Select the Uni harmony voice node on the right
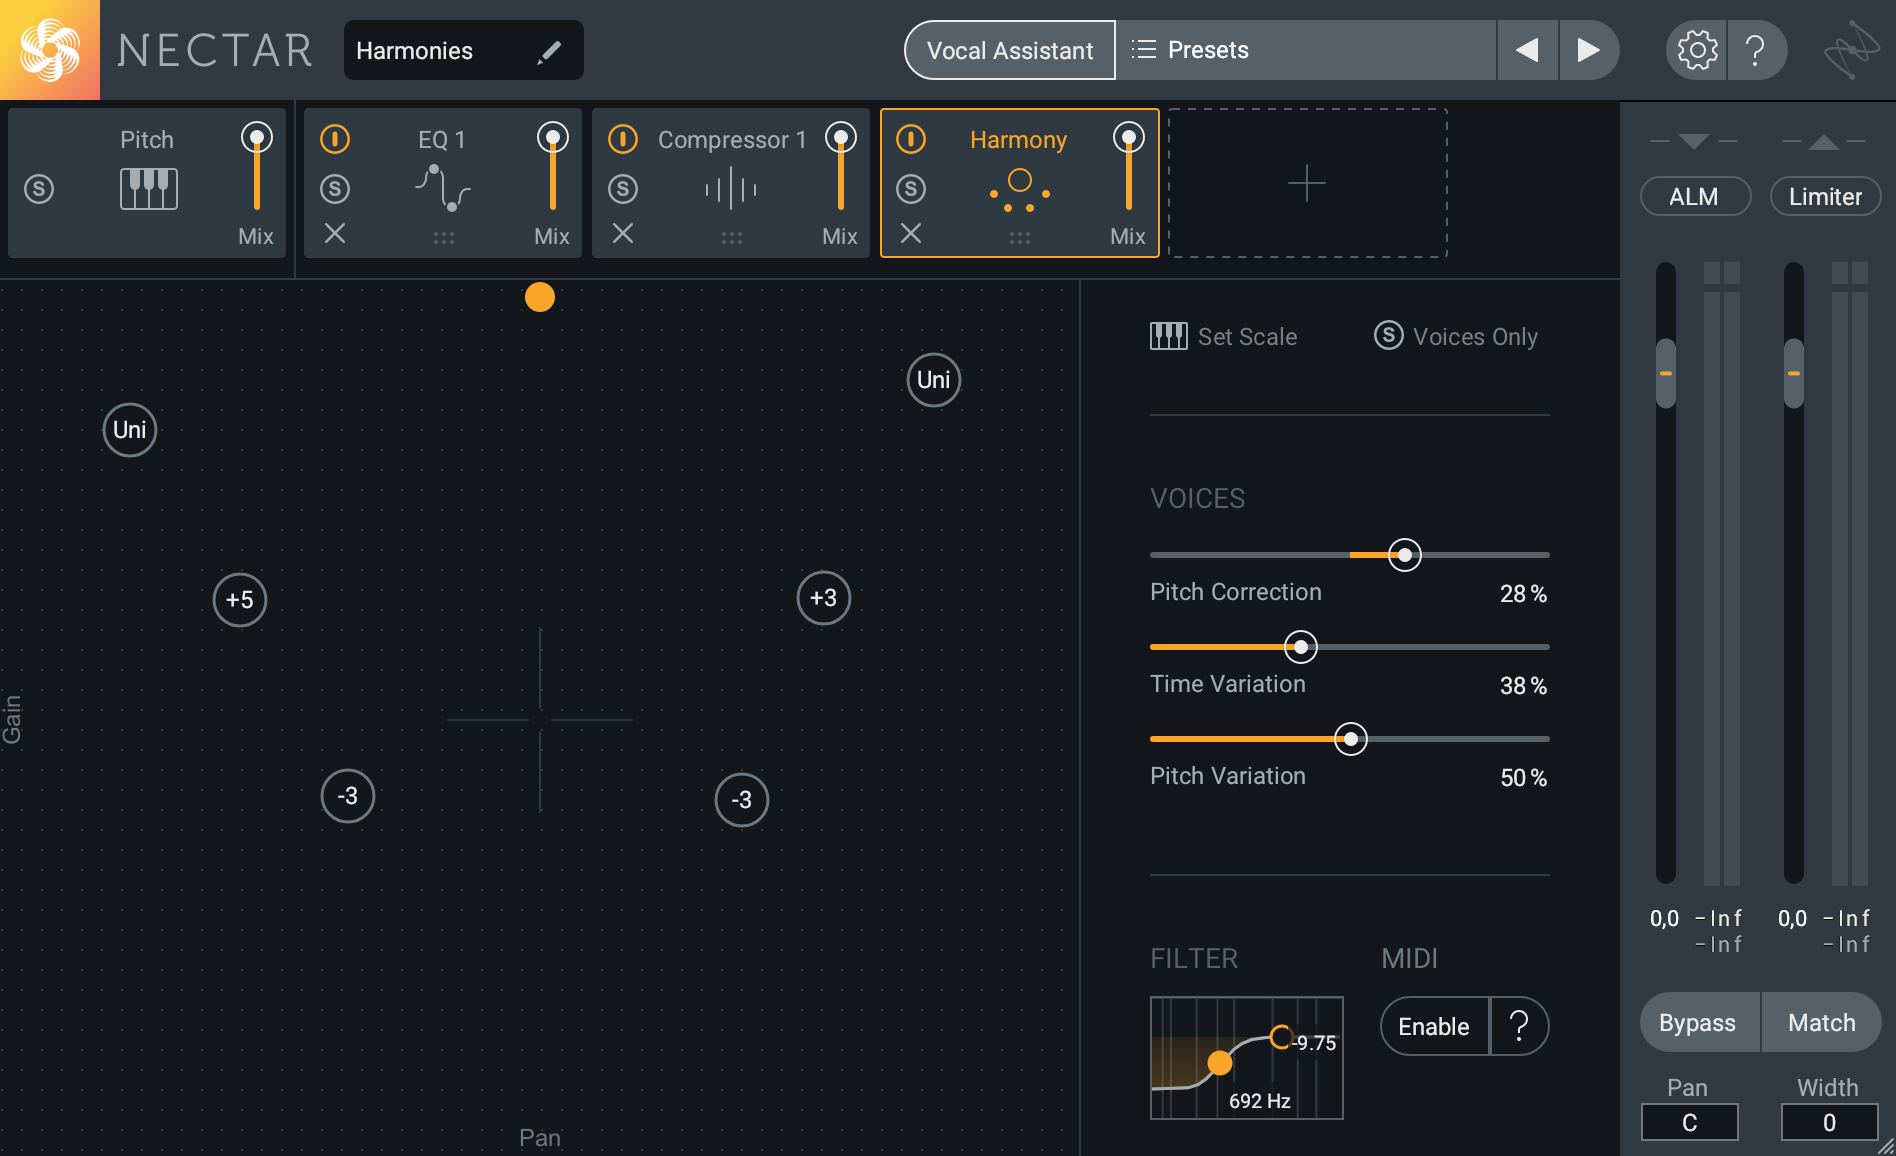1896x1156 pixels. click(x=932, y=379)
